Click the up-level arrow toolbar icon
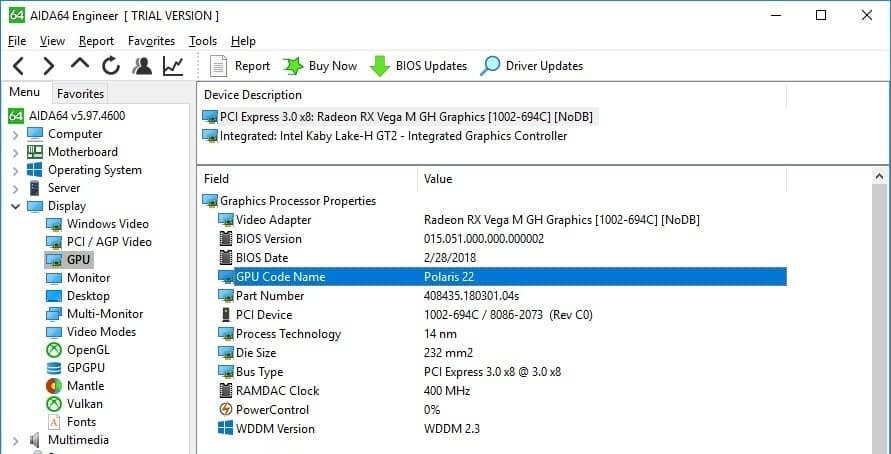Viewport: 891px width, 454px height. 80,64
